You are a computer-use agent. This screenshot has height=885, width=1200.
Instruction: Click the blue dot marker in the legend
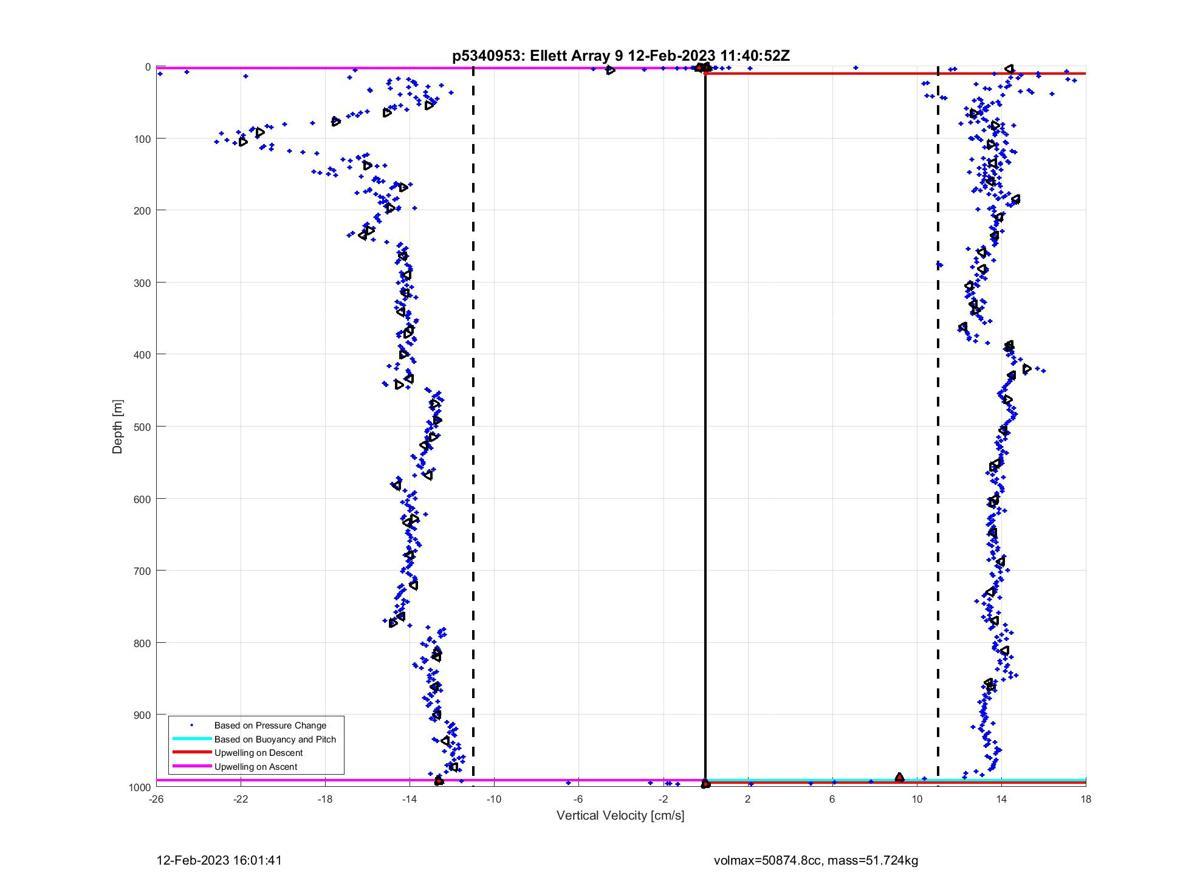191,725
